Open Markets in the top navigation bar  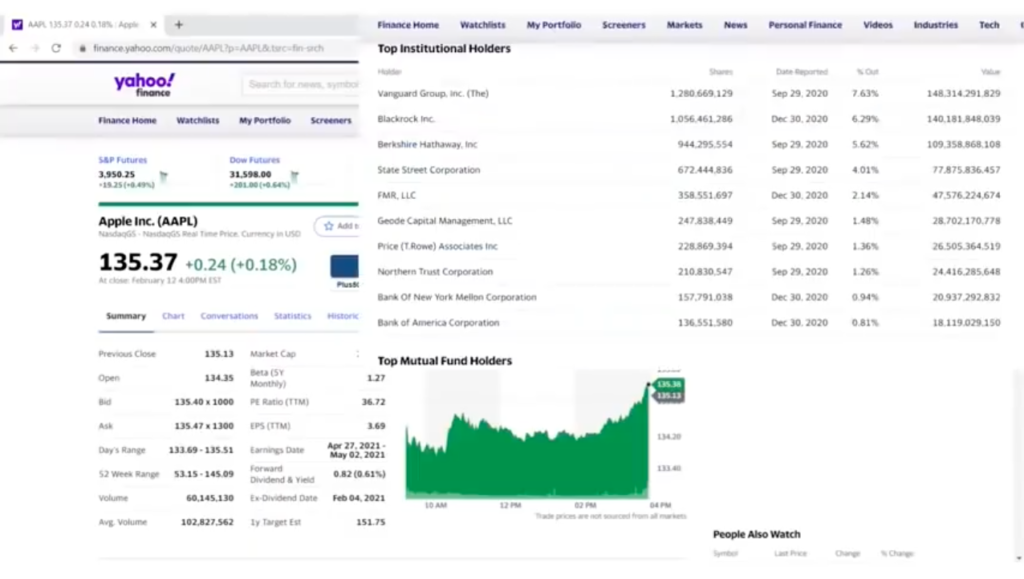point(685,25)
